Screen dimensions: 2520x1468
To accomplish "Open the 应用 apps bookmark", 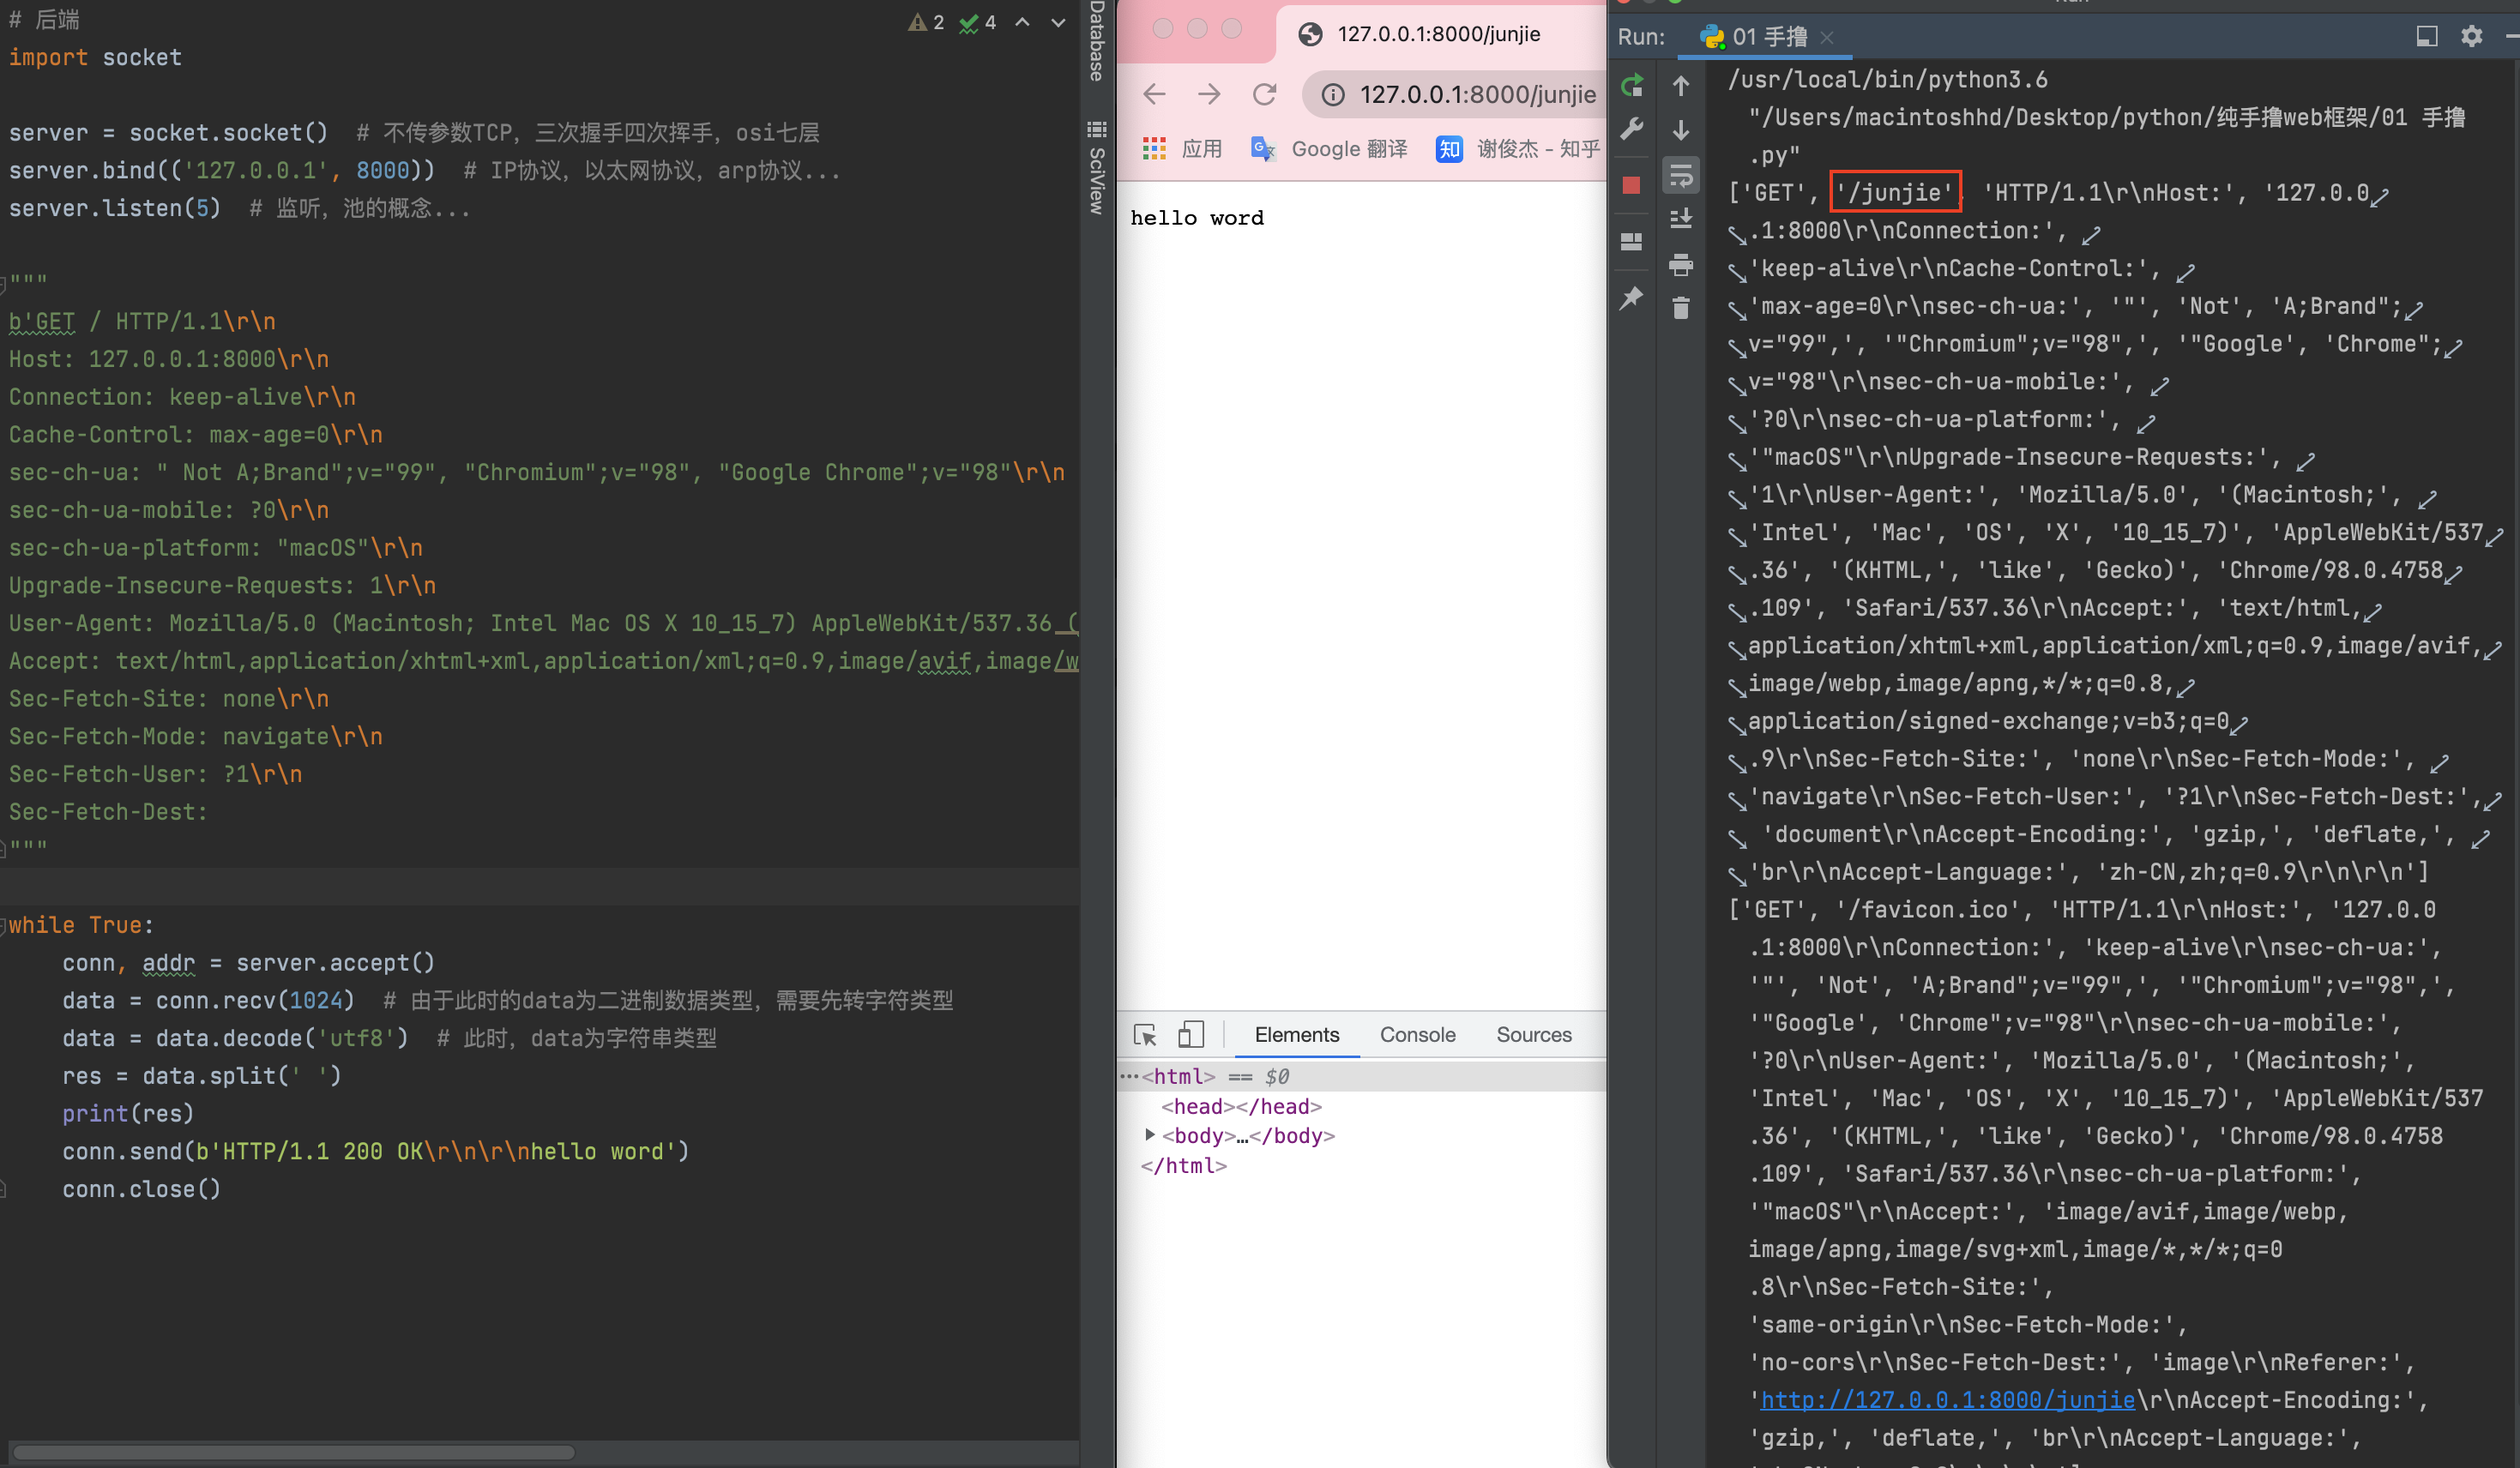I will (1182, 149).
